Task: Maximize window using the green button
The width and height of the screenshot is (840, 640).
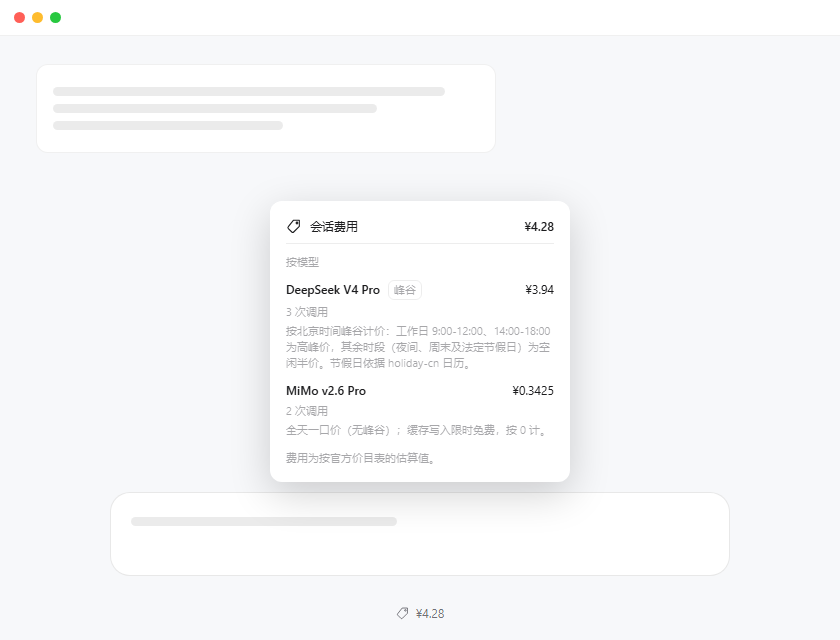Action: (56, 18)
